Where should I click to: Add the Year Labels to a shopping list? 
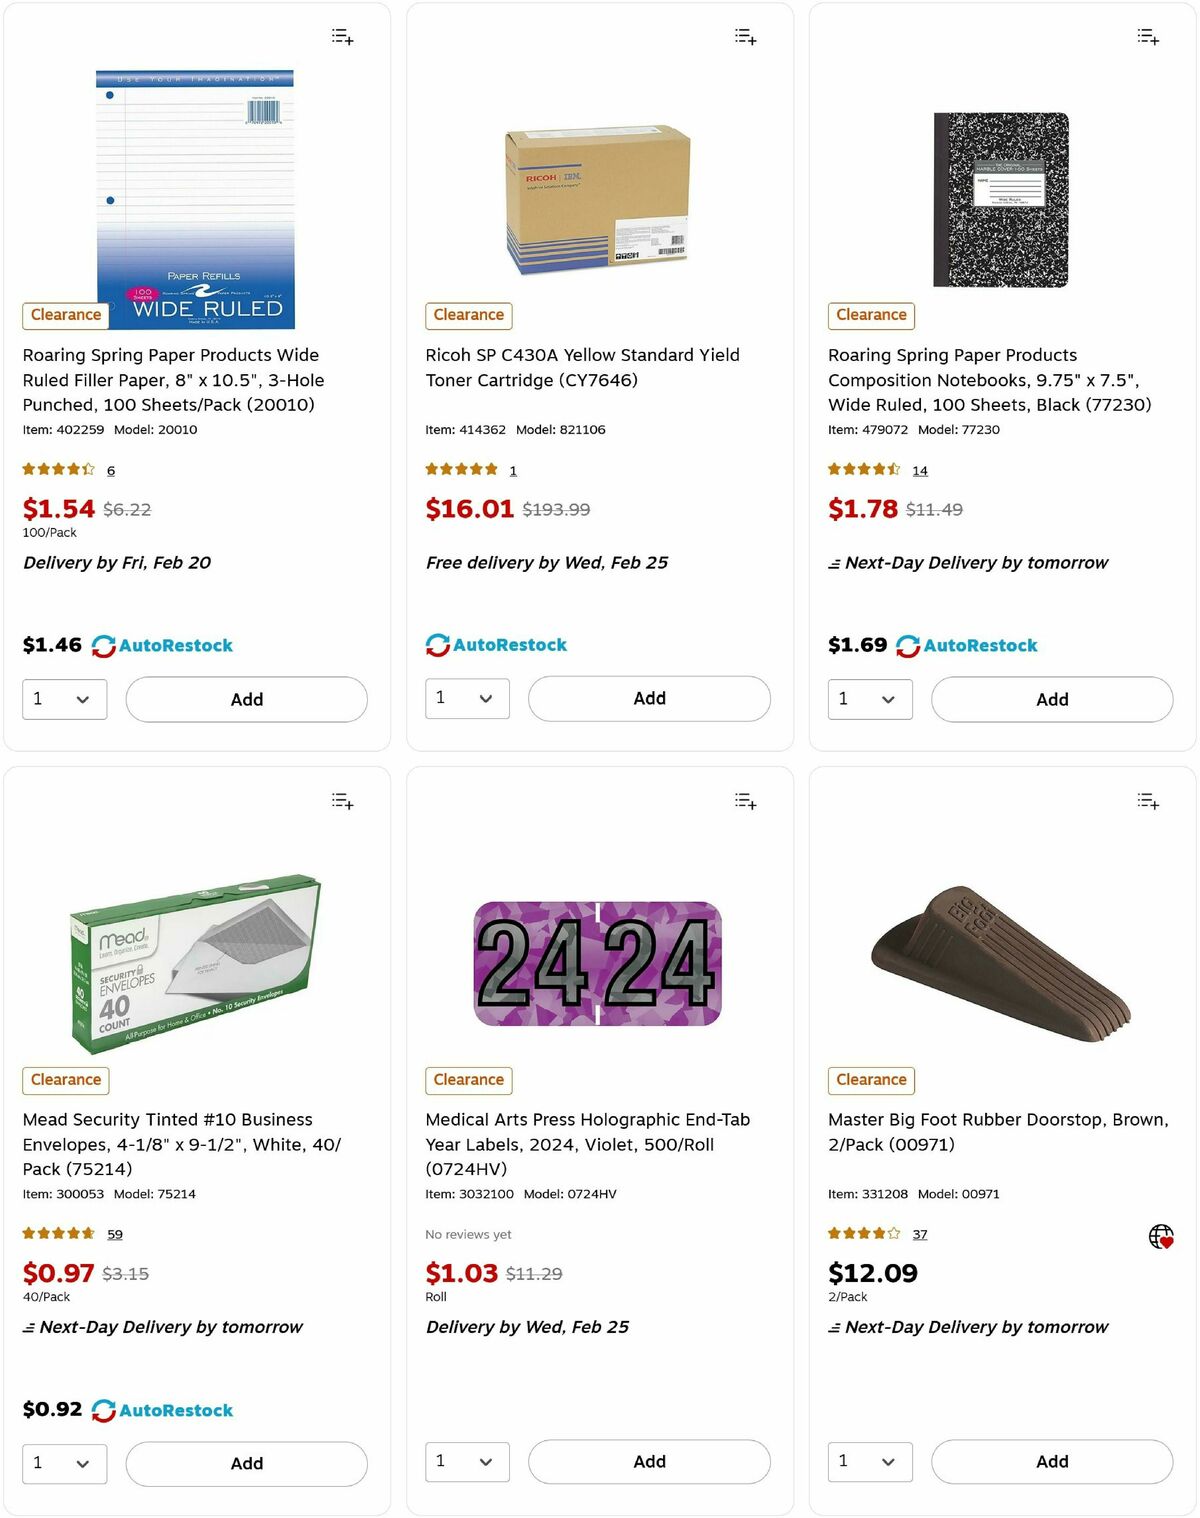pos(744,800)
